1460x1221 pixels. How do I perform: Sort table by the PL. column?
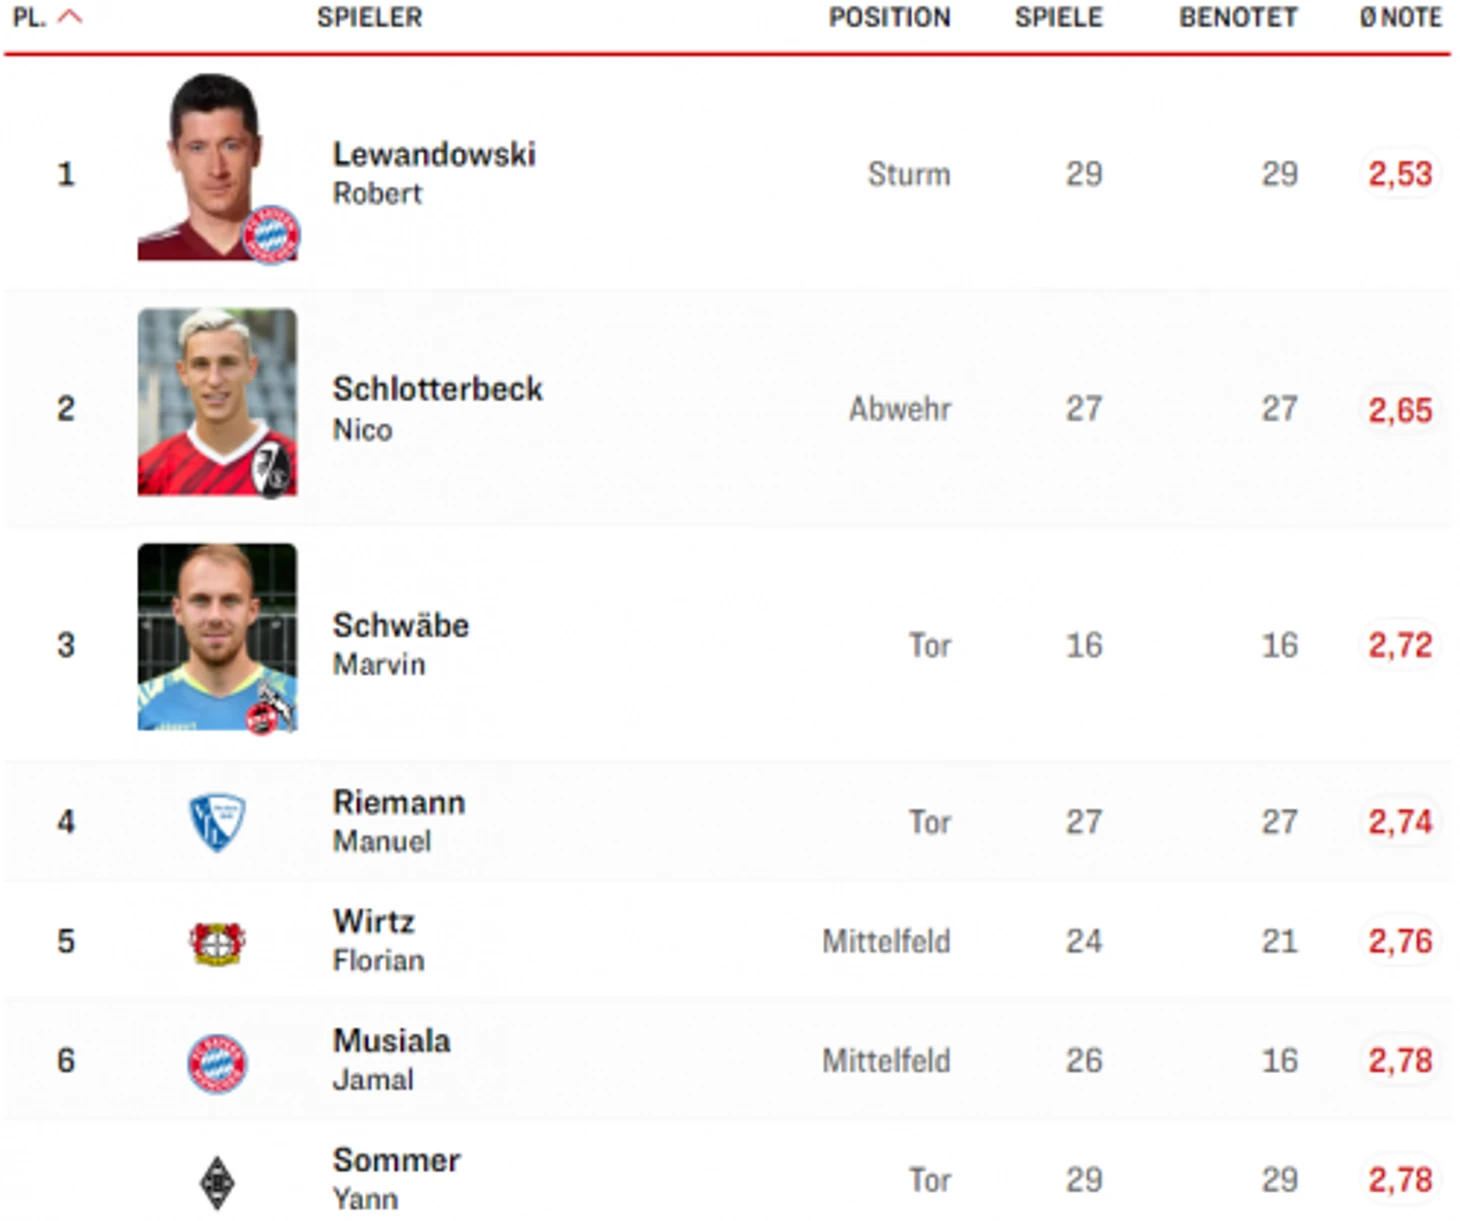pos(29,18)
